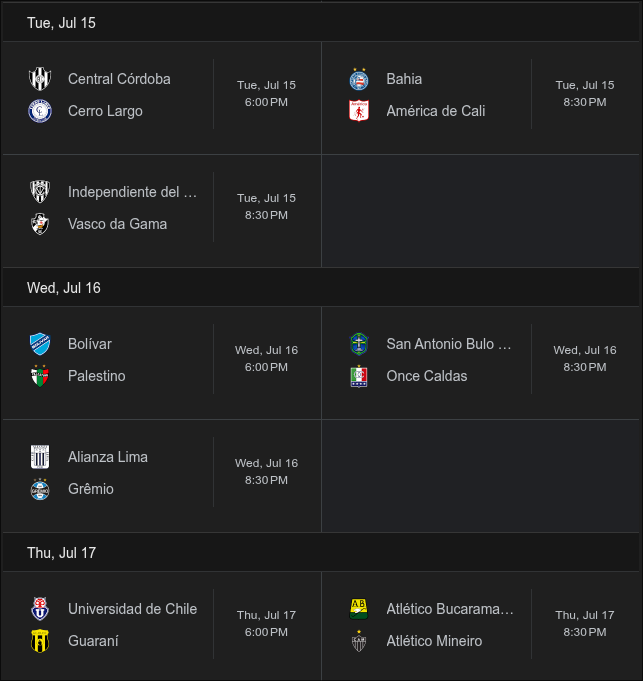This screenshot has width=643, height=681.
Task: Click the Guaraní yellow and black badge
Action: pos(40,641)
